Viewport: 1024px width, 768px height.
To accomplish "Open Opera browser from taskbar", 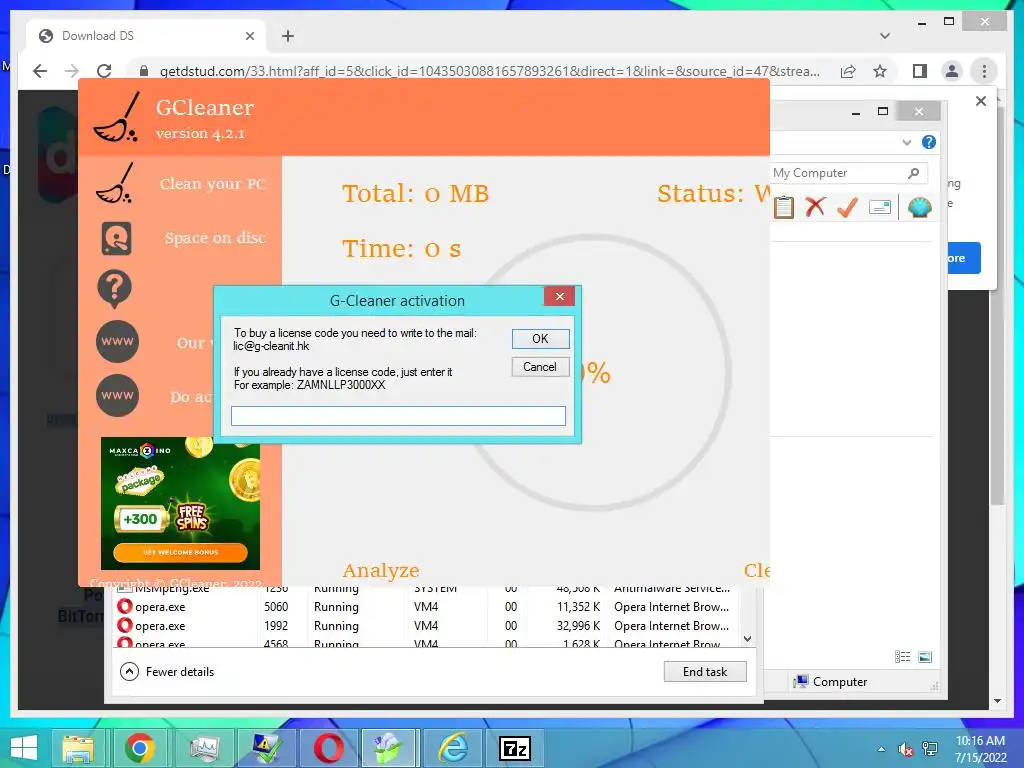I will 328,748.
